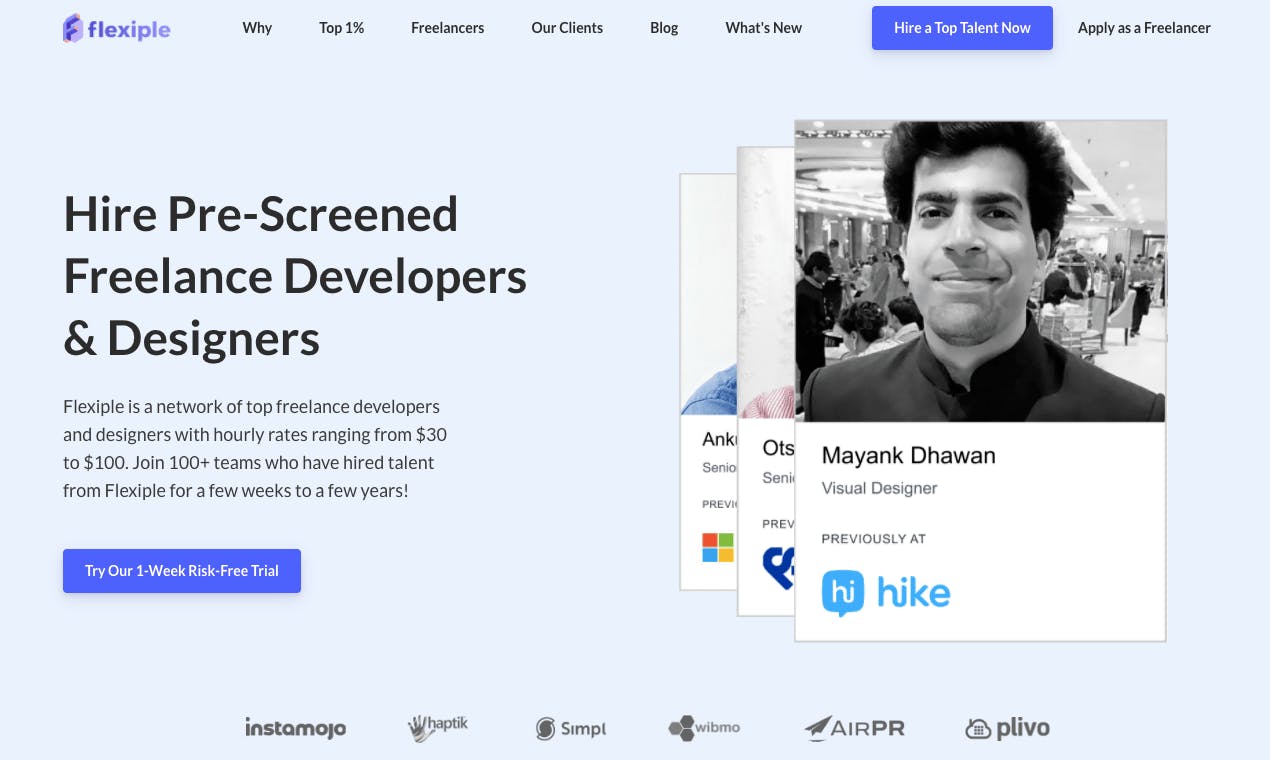The image size is (1270, 760).
Task: Click the name Mayank Dhawan
Action: click(908, 456)
